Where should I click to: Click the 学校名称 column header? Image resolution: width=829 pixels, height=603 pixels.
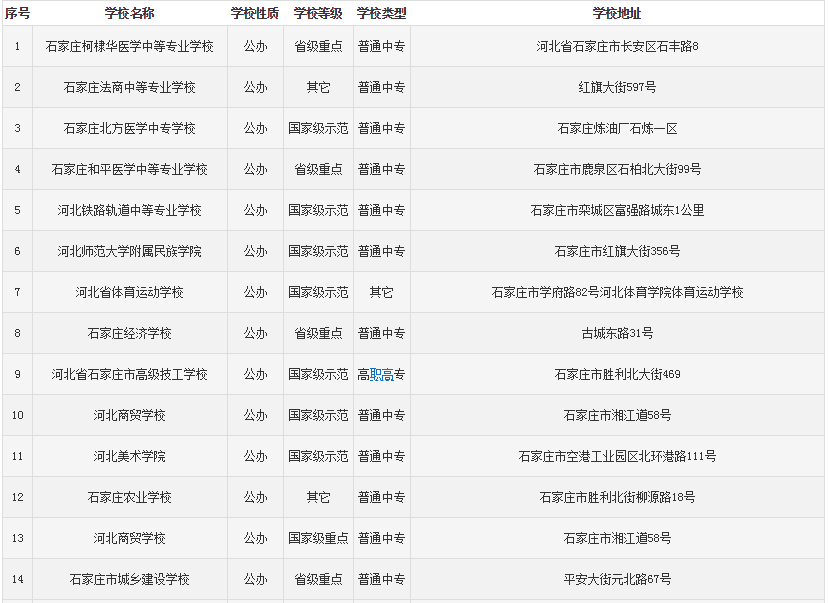pos(130,13)
